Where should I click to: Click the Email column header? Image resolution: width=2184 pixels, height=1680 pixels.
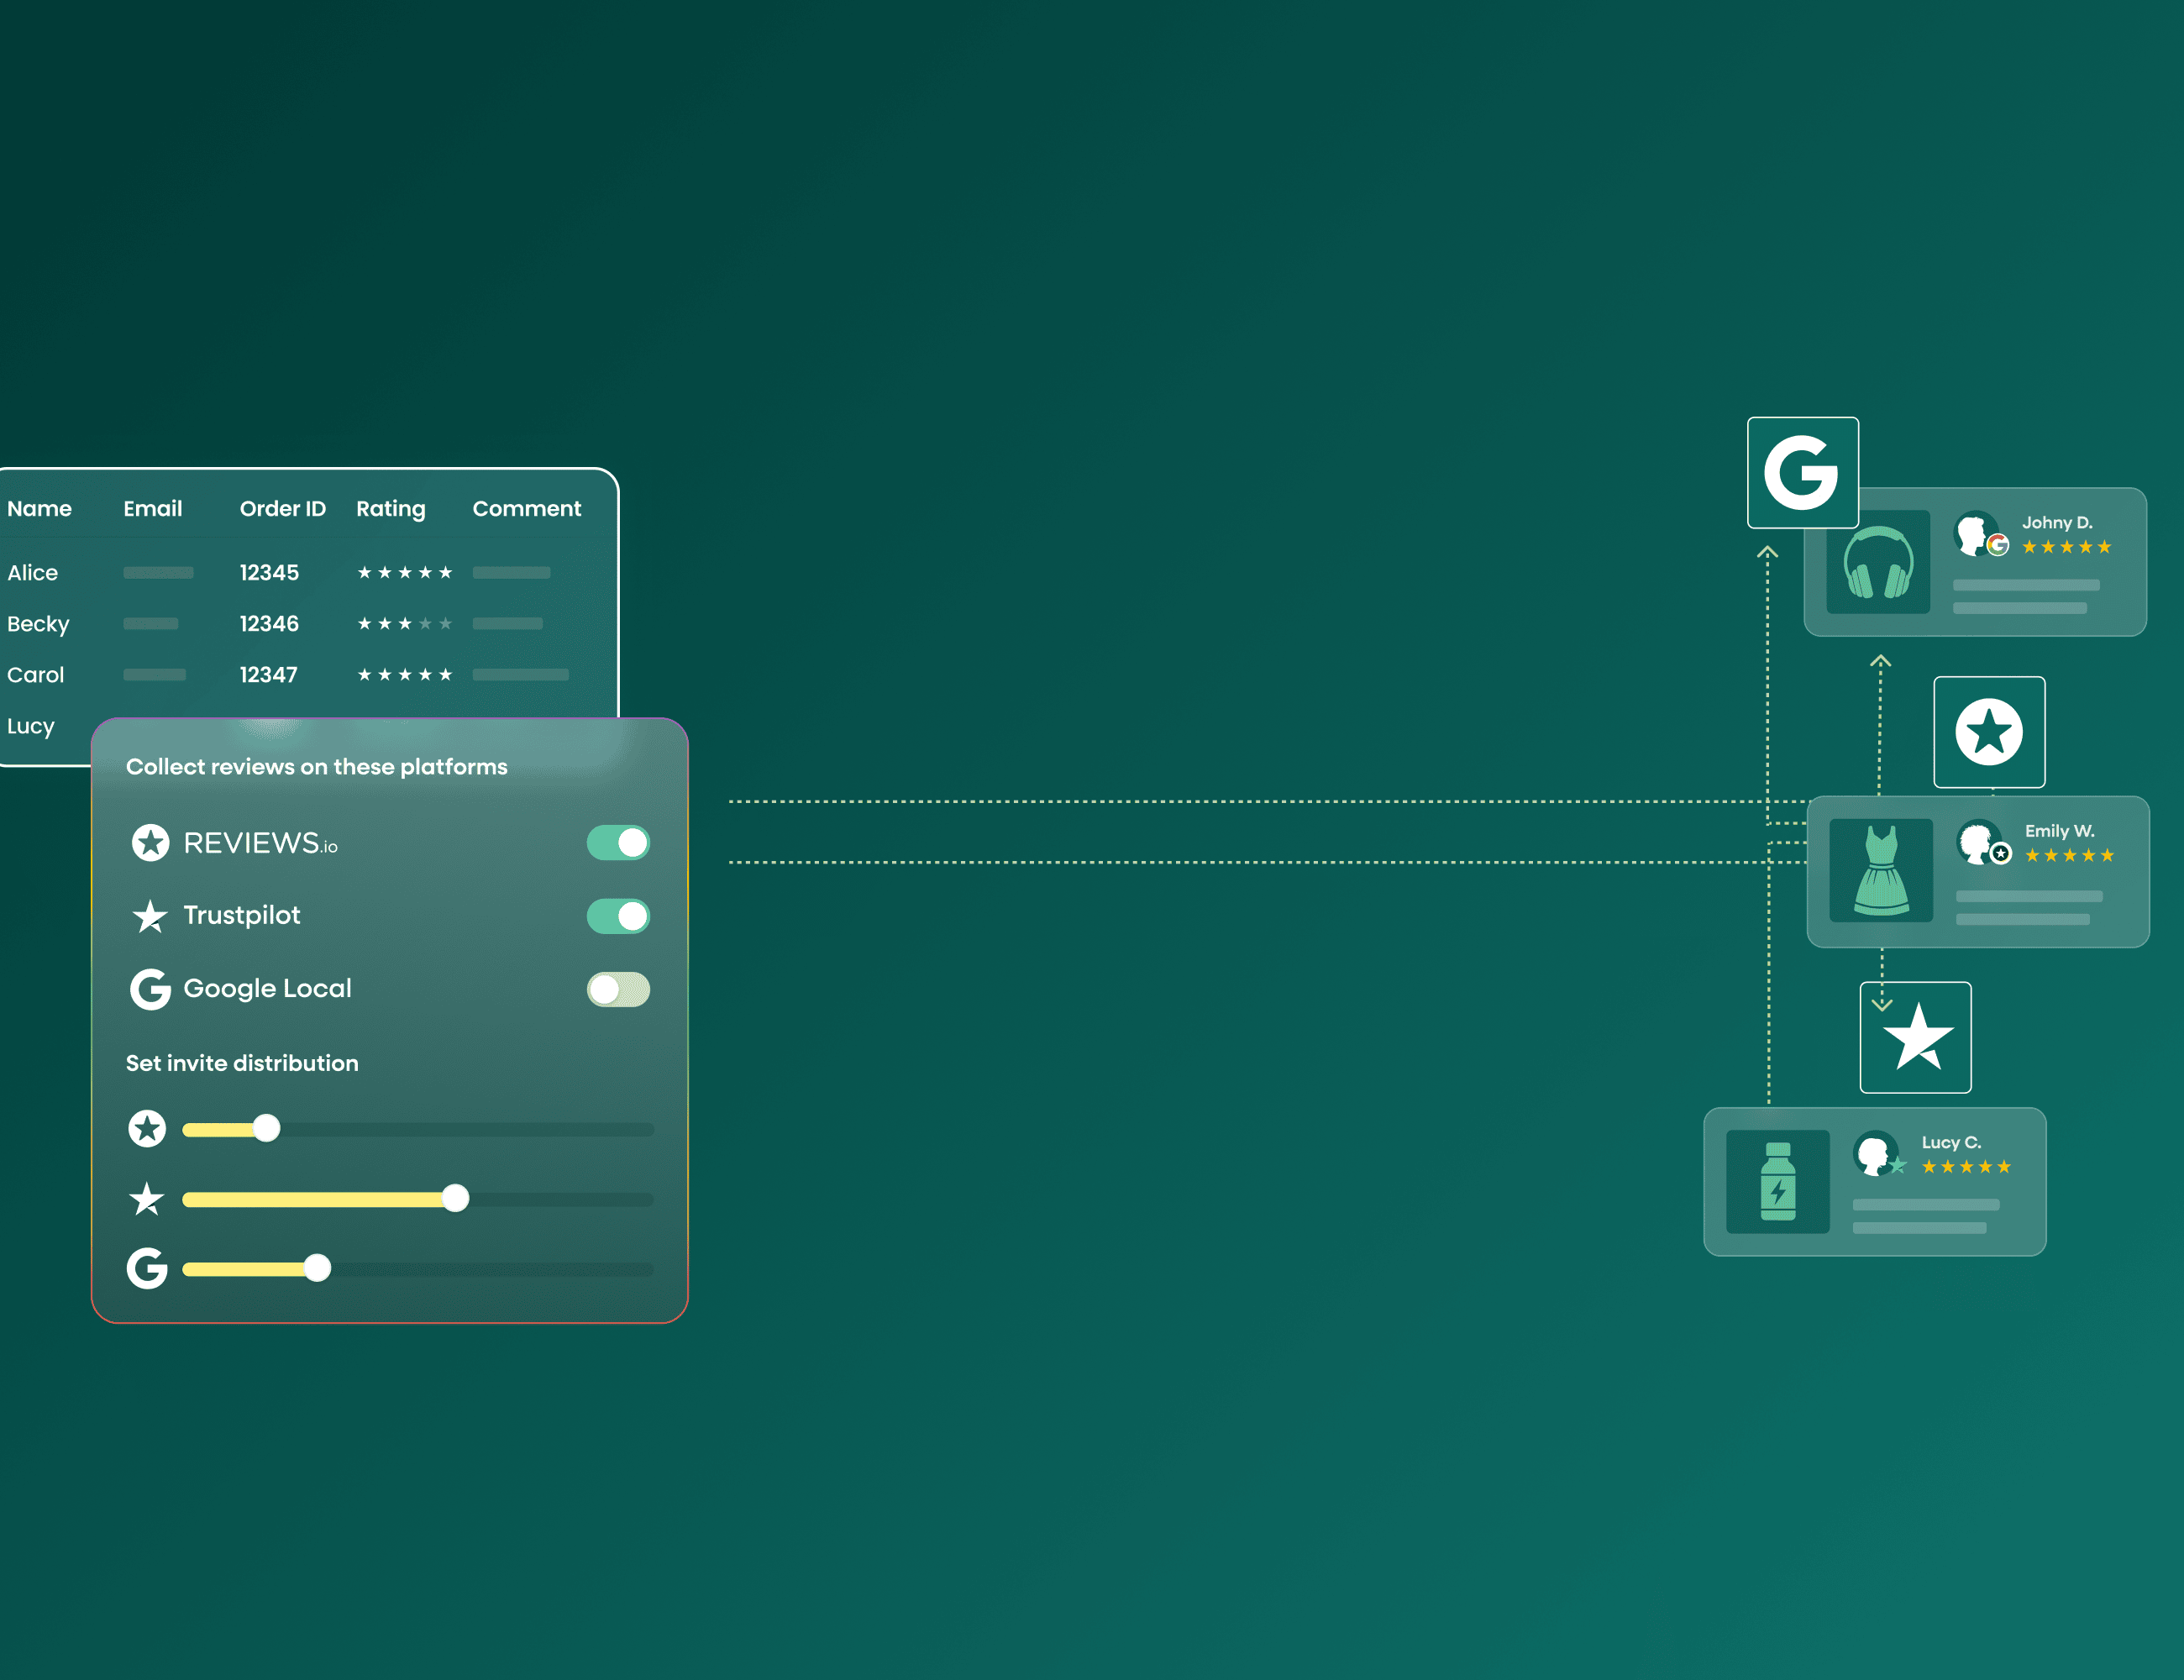[x=153, y=508]
